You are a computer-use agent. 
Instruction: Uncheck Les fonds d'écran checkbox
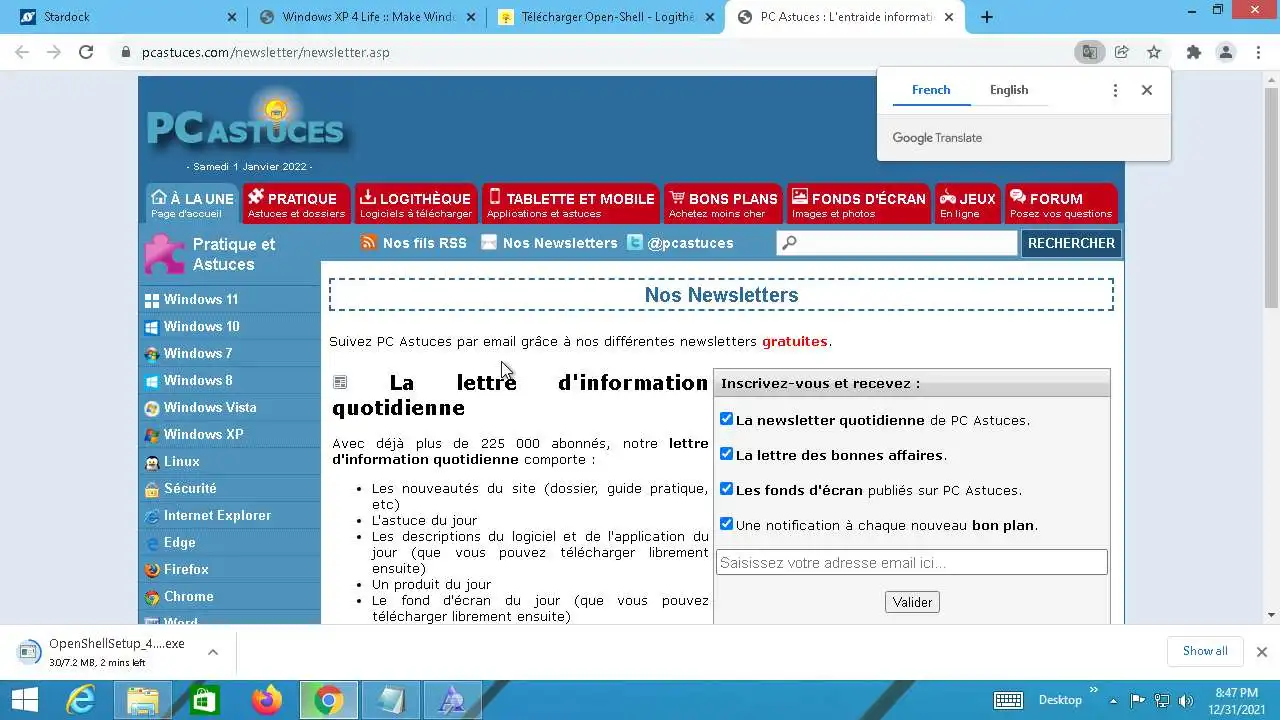coord(726,489)
